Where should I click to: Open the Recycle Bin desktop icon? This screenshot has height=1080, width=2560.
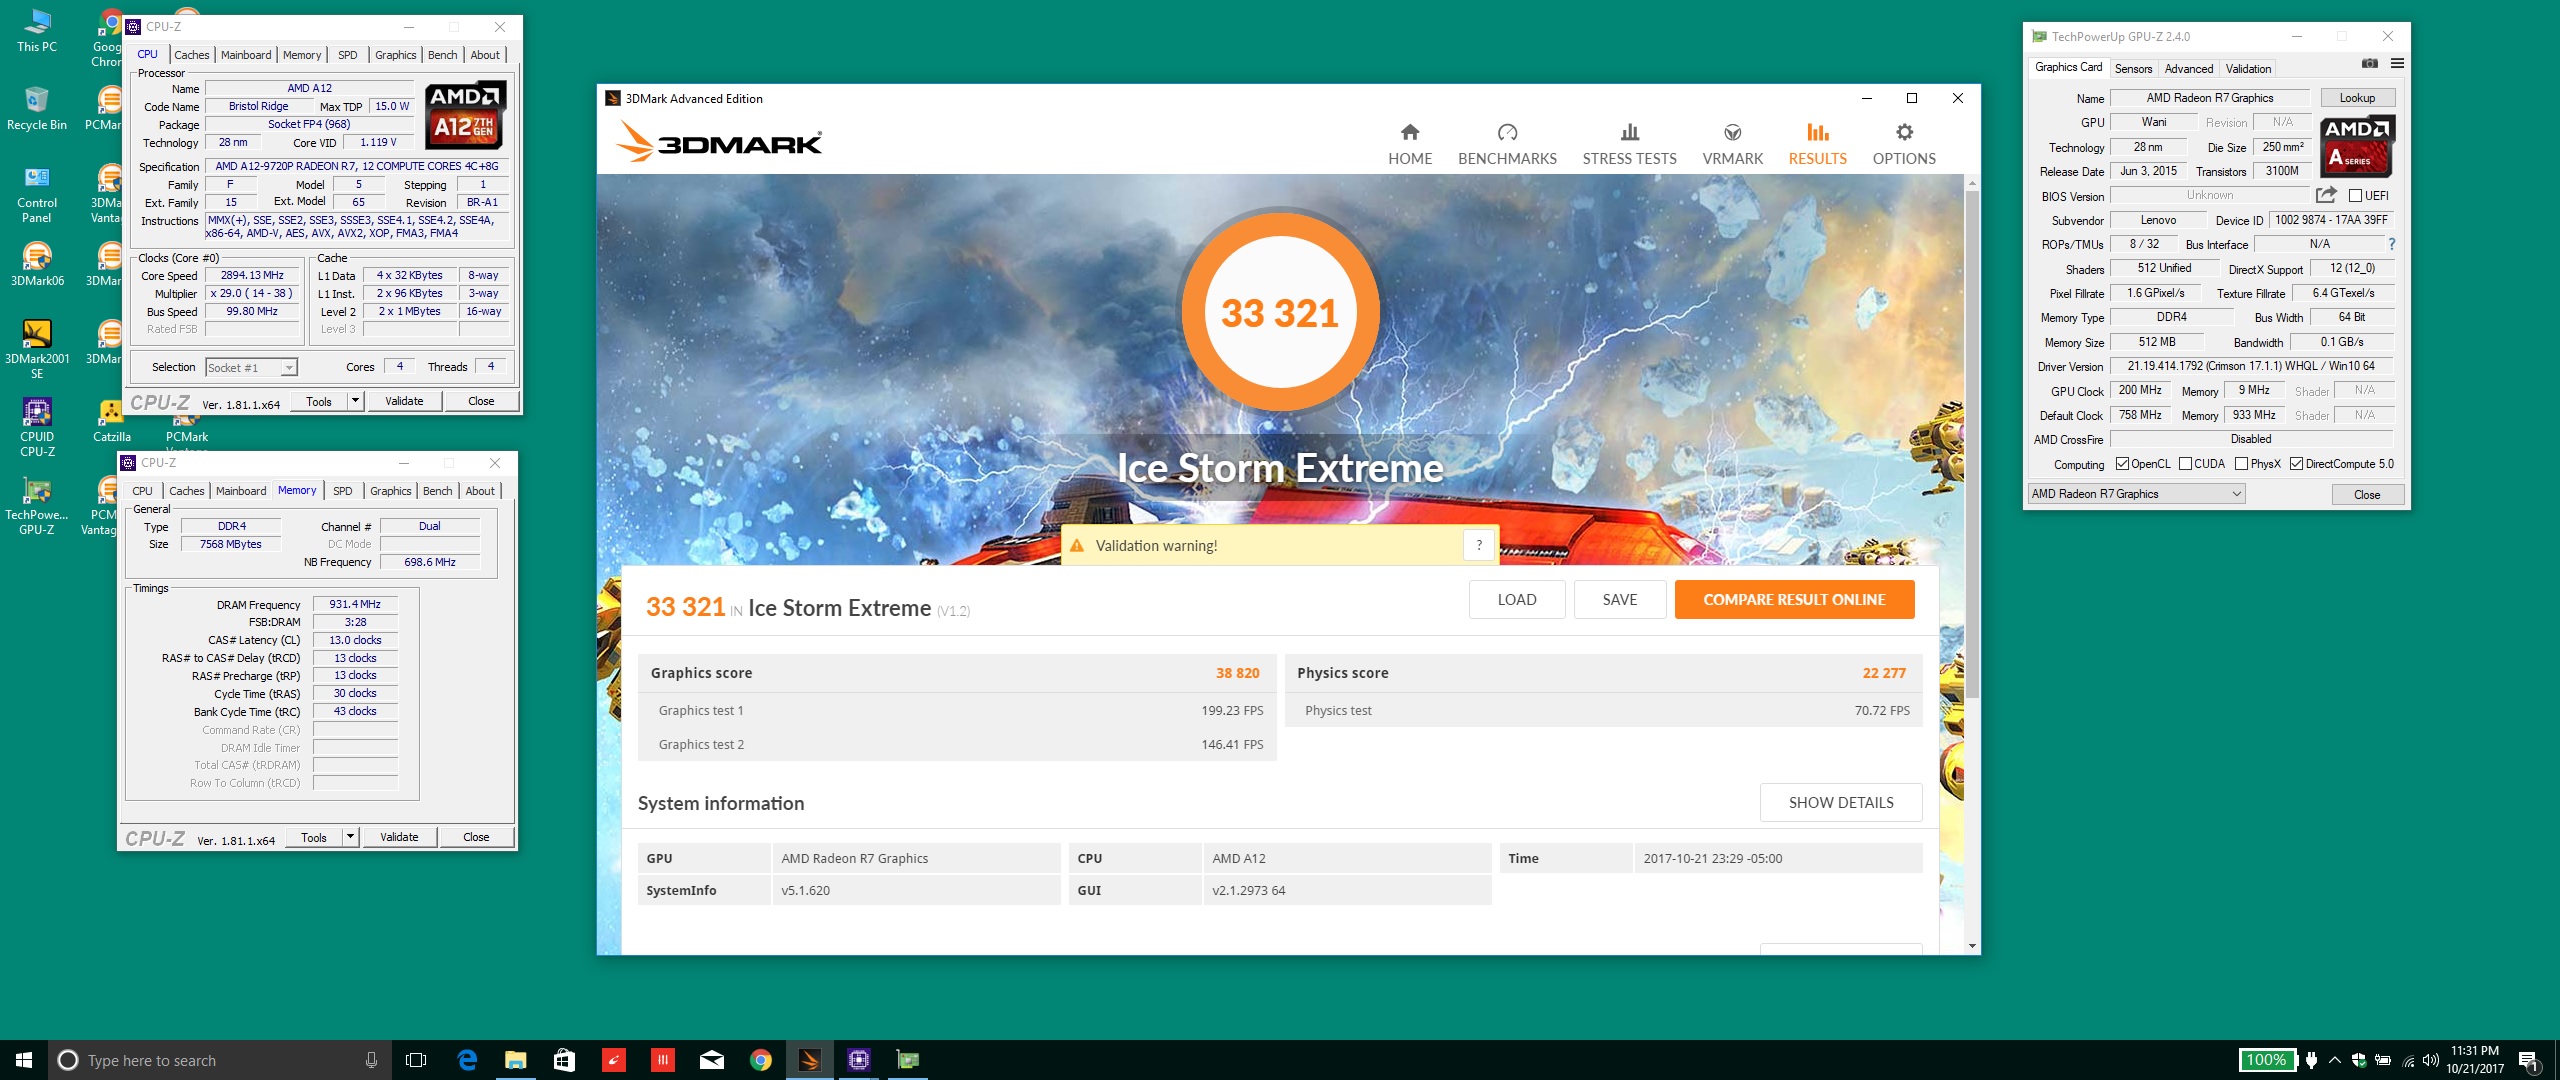37,109
